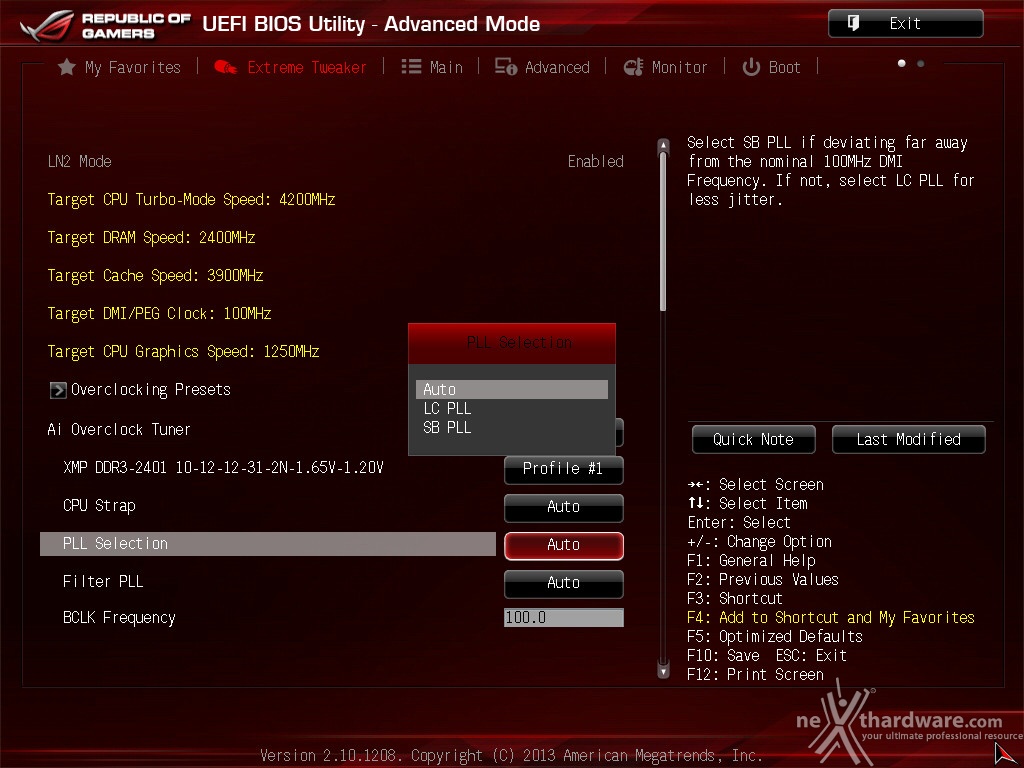
Task: Click the scrollbar down arrow
Action: (663, 671)
